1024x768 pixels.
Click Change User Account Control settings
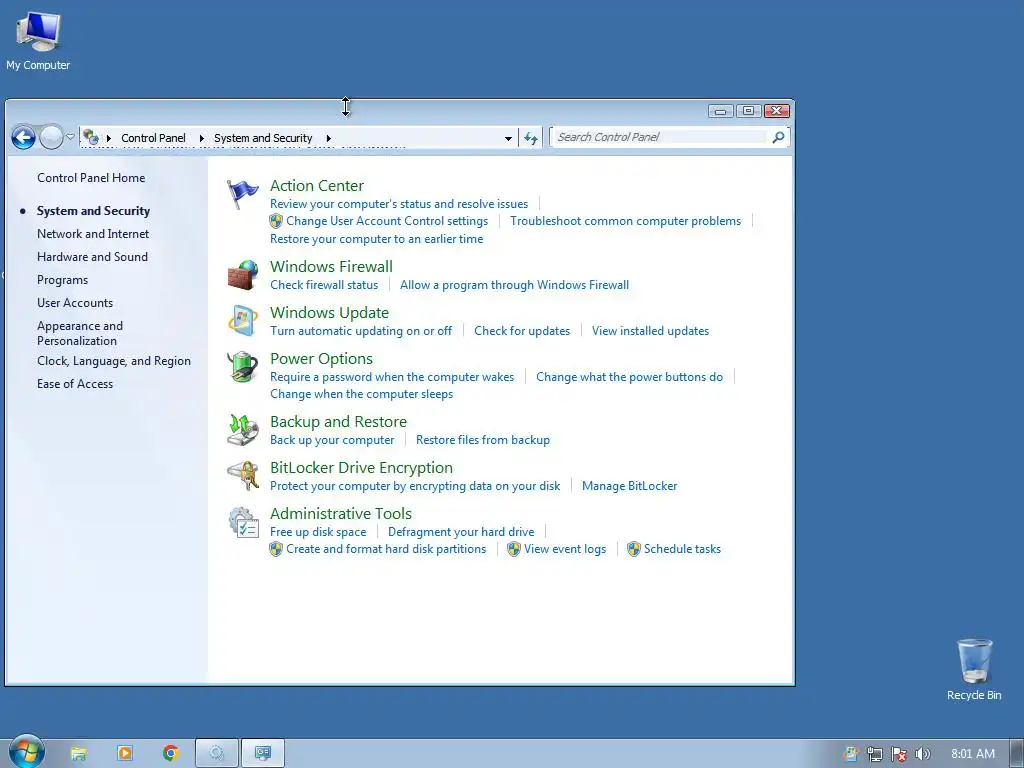[x=387, y=221]
